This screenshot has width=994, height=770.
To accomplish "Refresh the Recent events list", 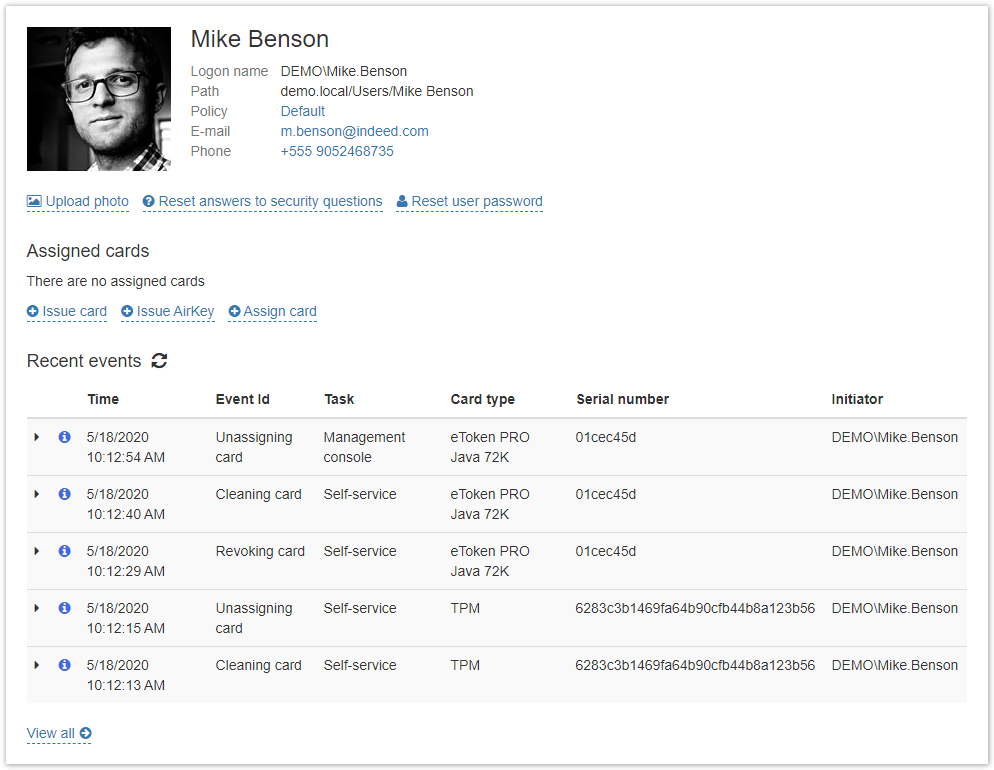I will [159, 361].
